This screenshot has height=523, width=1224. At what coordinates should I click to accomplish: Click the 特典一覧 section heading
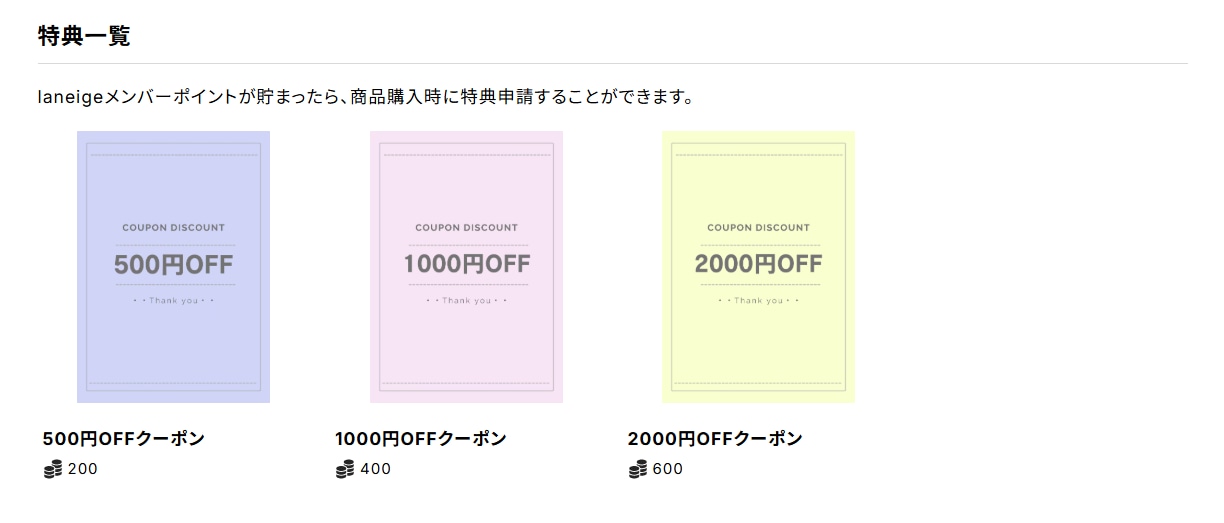84,36
